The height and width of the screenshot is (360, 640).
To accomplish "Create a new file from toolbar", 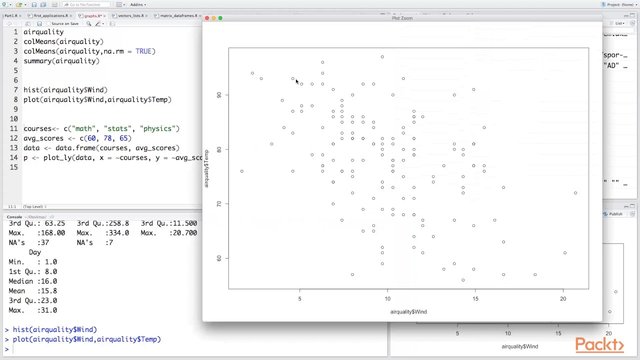I will [4, 4].
